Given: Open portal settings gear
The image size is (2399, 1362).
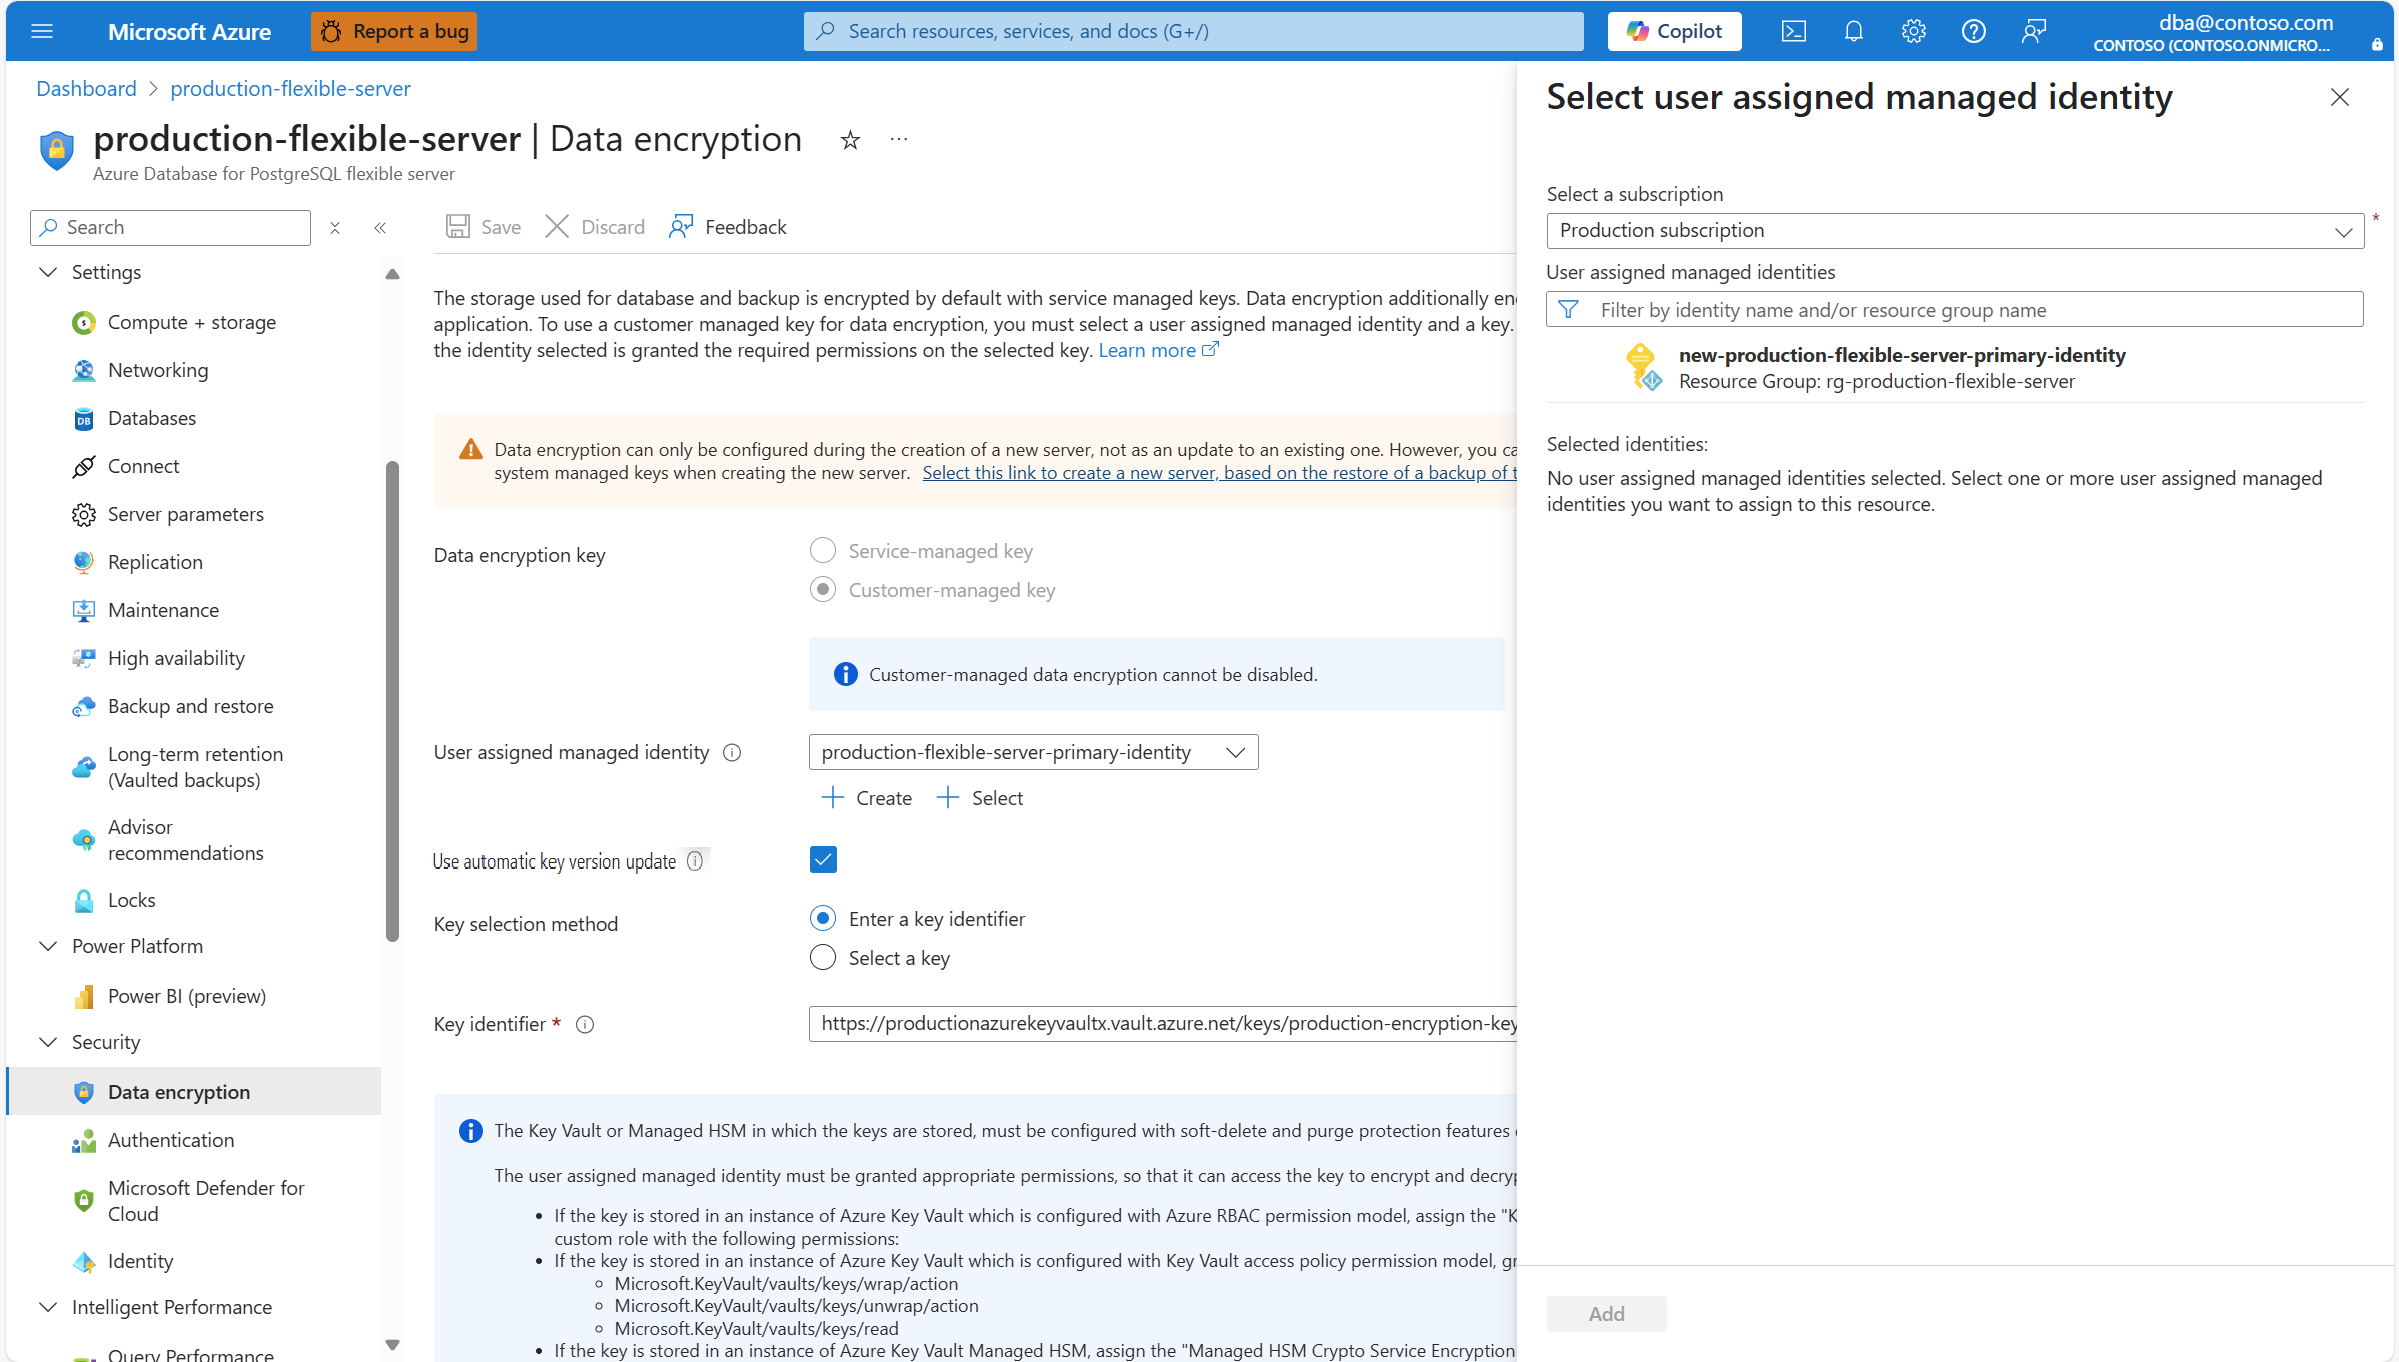Looking at the screenshot, I should pyautogui.click(x=1913, y=31).
